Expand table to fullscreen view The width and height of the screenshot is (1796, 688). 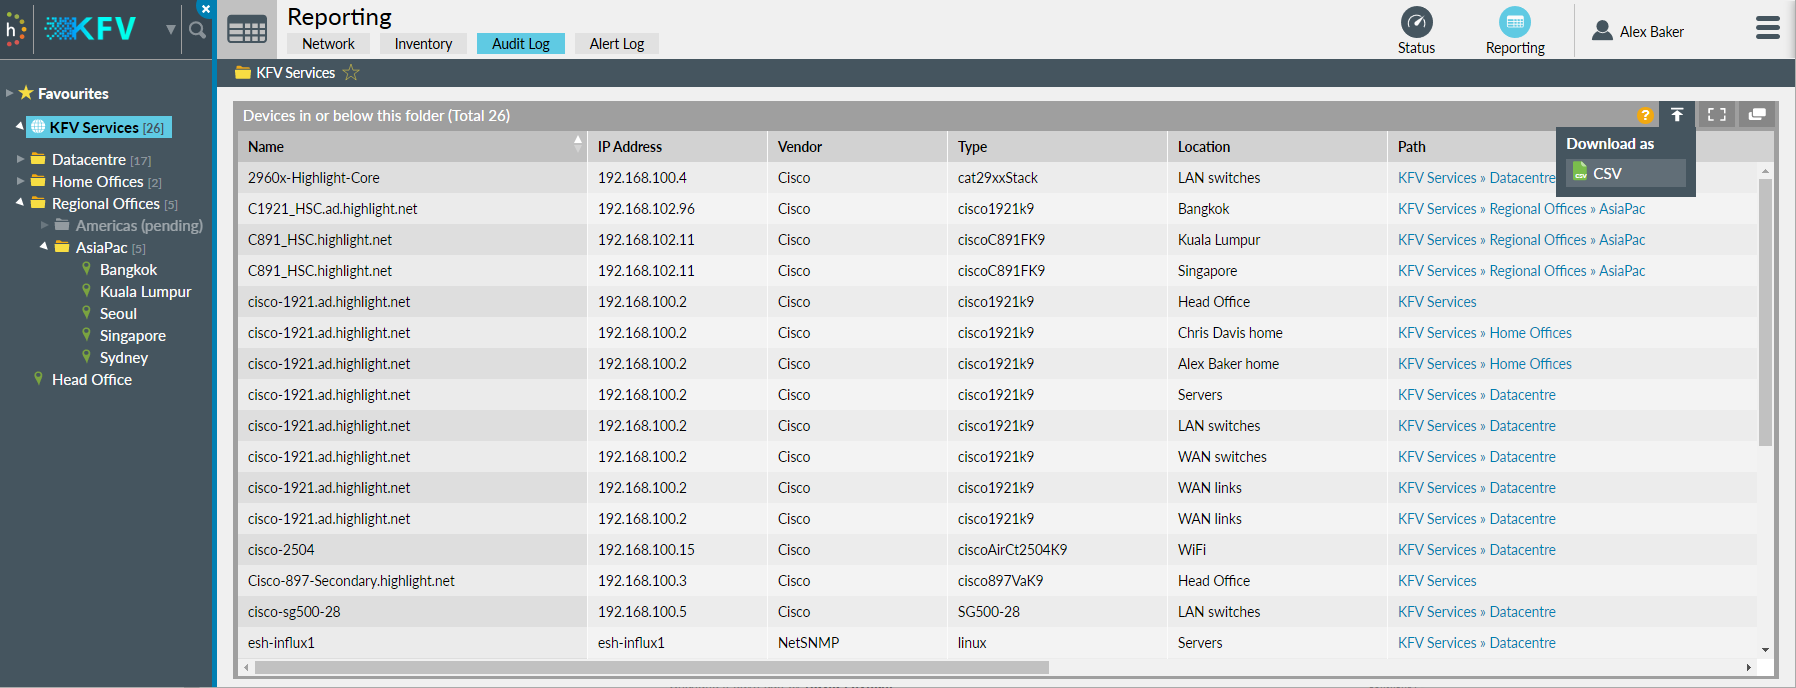(x=1717, y=115)
